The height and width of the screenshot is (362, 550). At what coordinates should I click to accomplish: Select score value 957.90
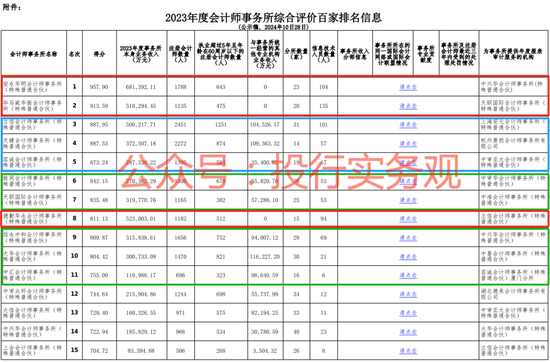99,87
